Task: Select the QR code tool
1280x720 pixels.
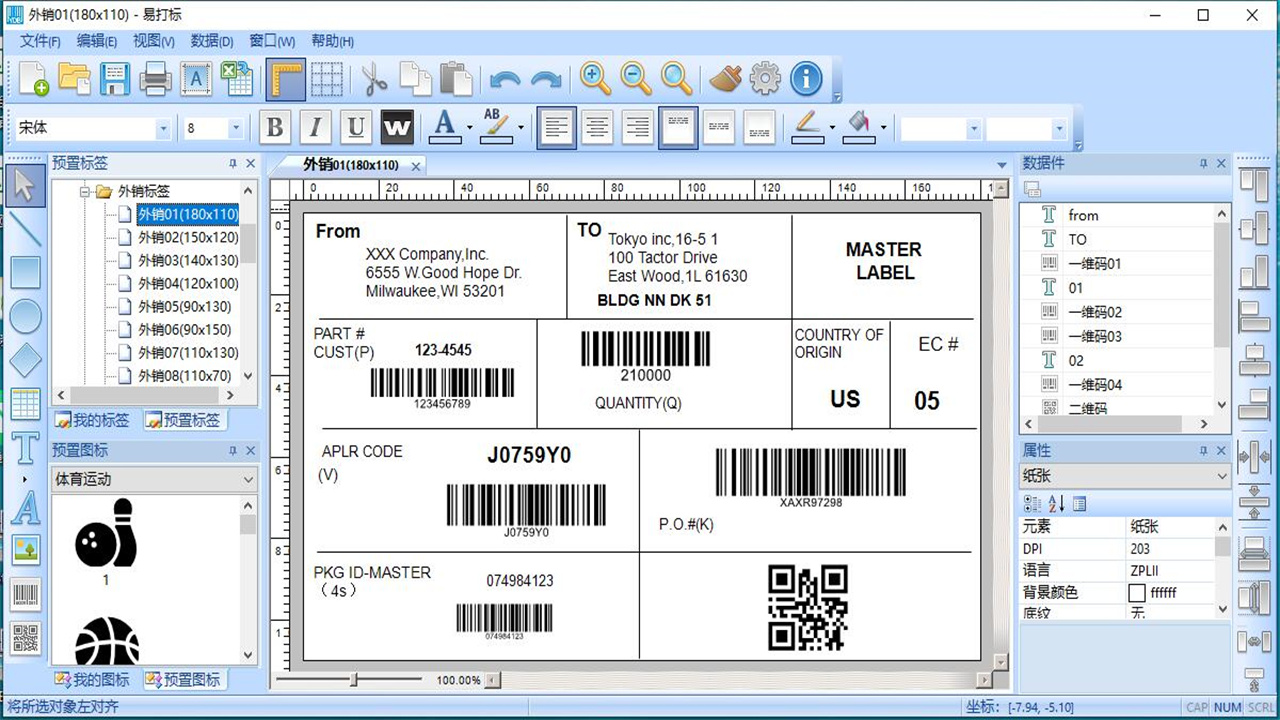Action: 25,638
